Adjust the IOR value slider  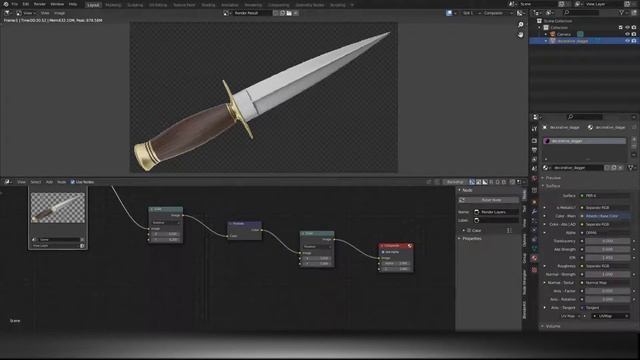608,258
